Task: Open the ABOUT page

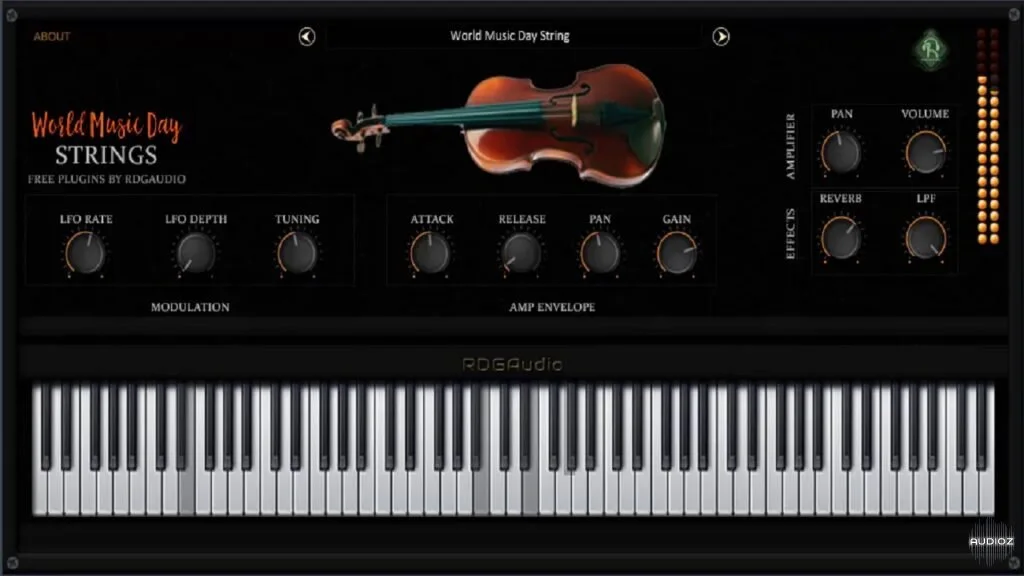Action: pos(52,37)
